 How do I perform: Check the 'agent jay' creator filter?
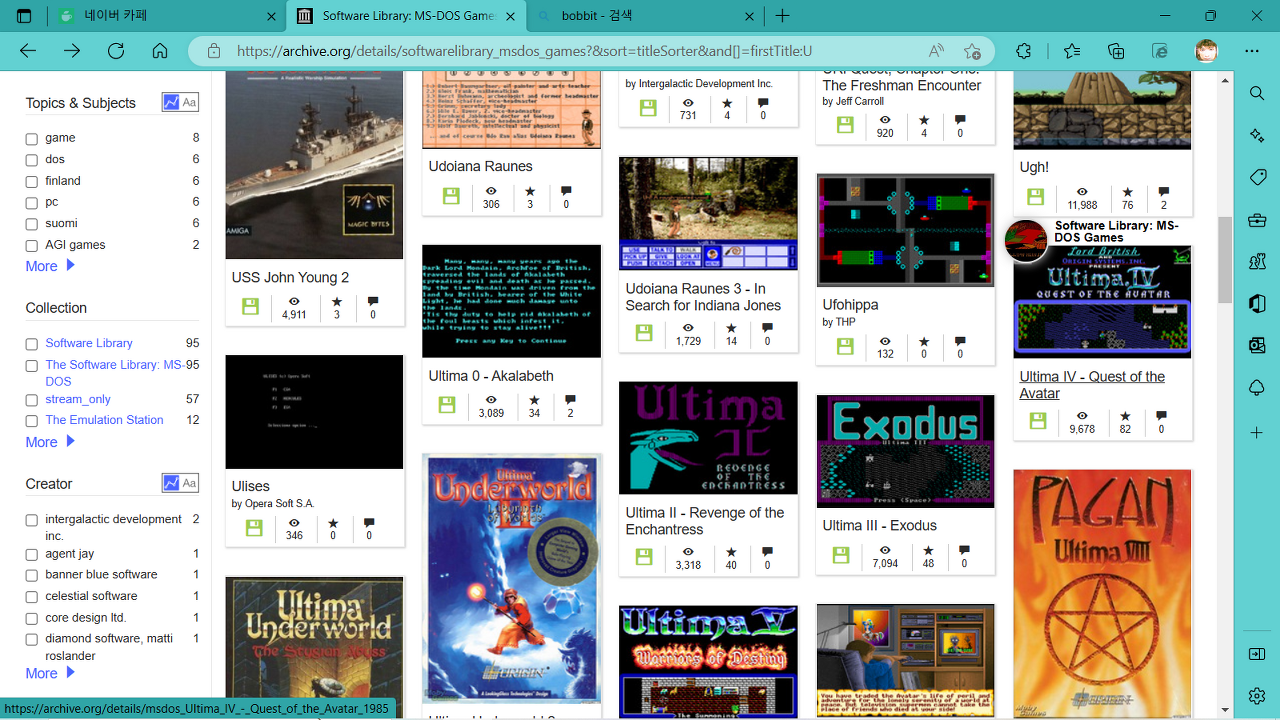point(32,555)
